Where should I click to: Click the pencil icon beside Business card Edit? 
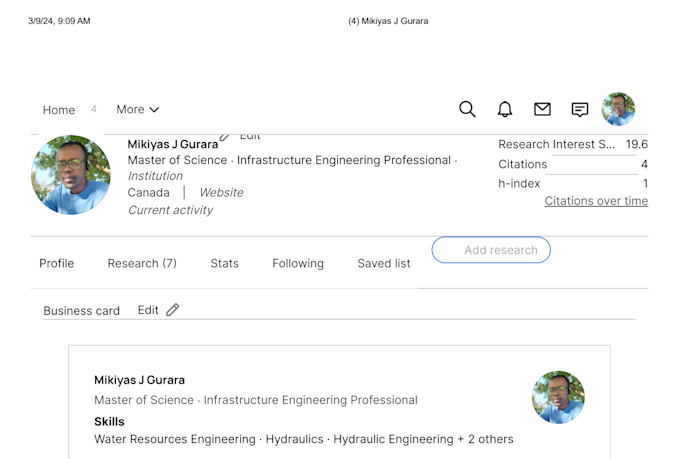173,310
